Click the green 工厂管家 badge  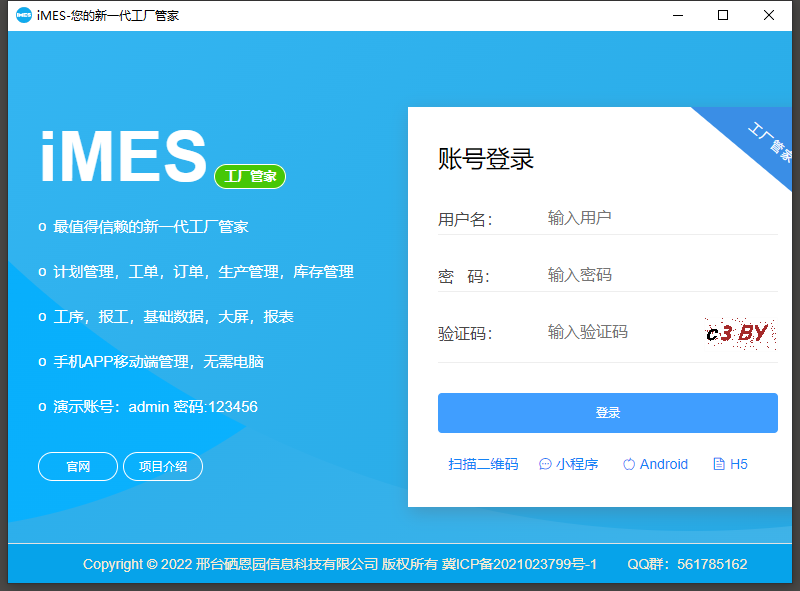pos(250,177)
